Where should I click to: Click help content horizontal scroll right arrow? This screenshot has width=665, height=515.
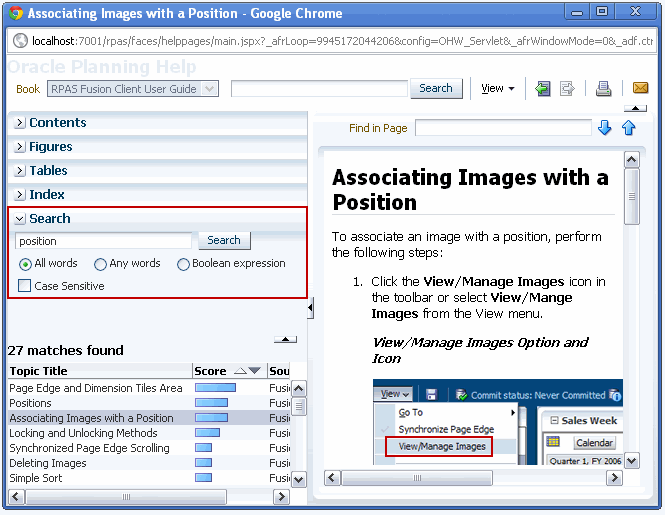click(x=614, y=478)
